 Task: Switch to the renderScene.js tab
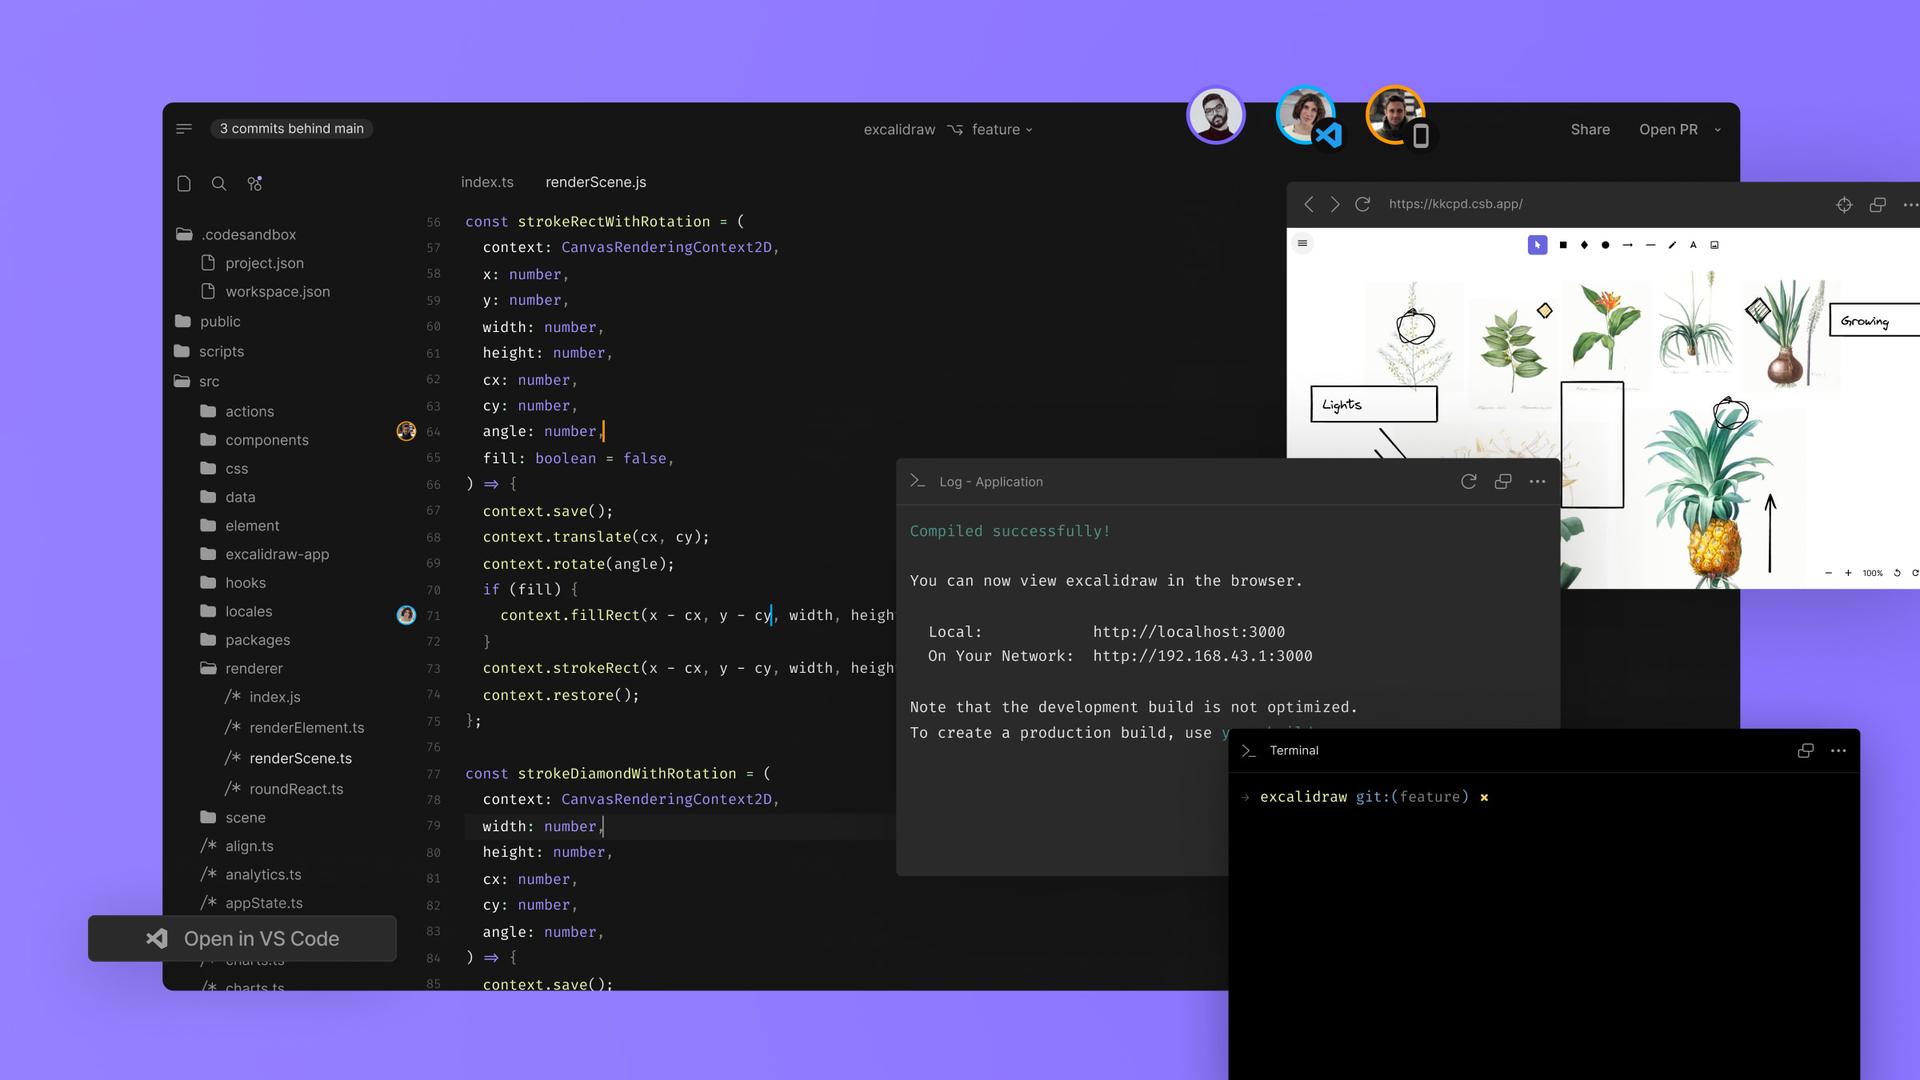point(595,182)
